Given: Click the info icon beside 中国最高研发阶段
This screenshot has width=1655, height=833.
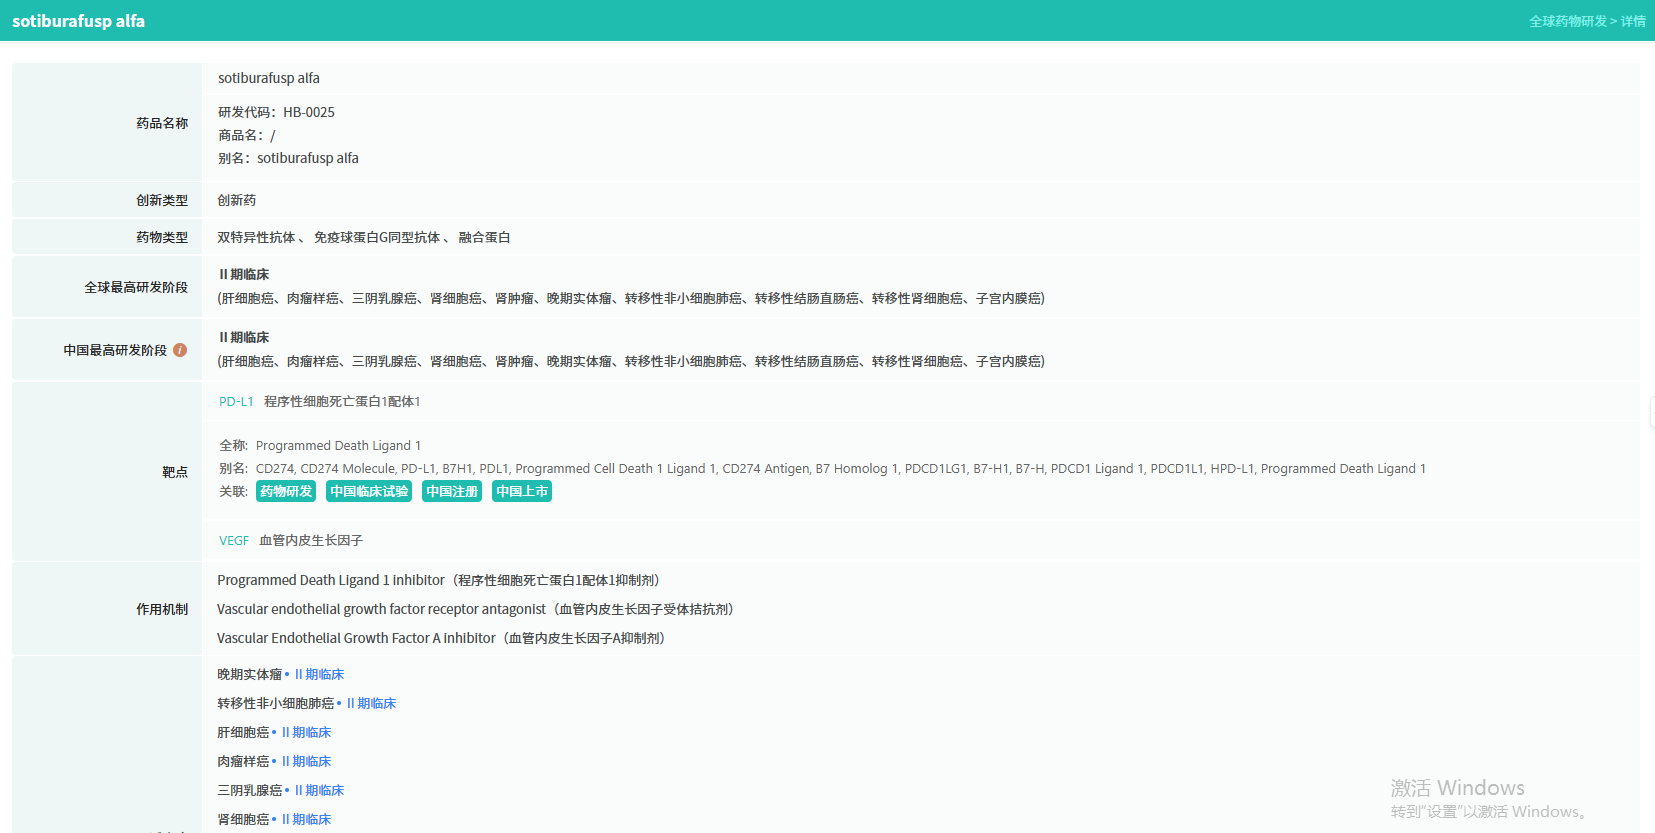Looking at the screenshot, I should [x=180, y=350].
